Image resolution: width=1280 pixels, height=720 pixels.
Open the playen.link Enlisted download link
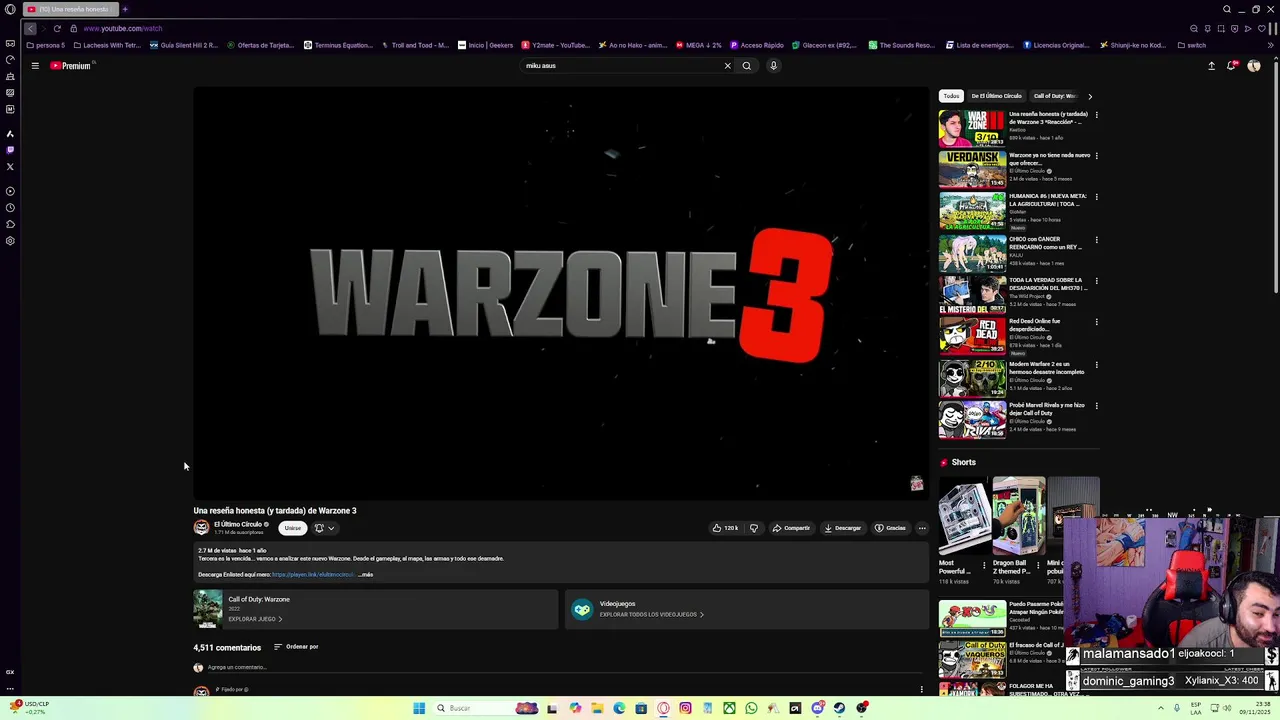click(312, 575)
